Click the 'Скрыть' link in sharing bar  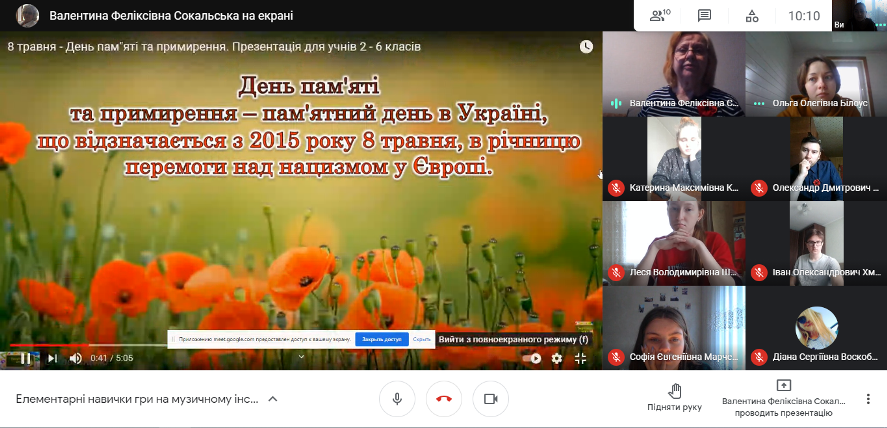[x=422, y=339]
